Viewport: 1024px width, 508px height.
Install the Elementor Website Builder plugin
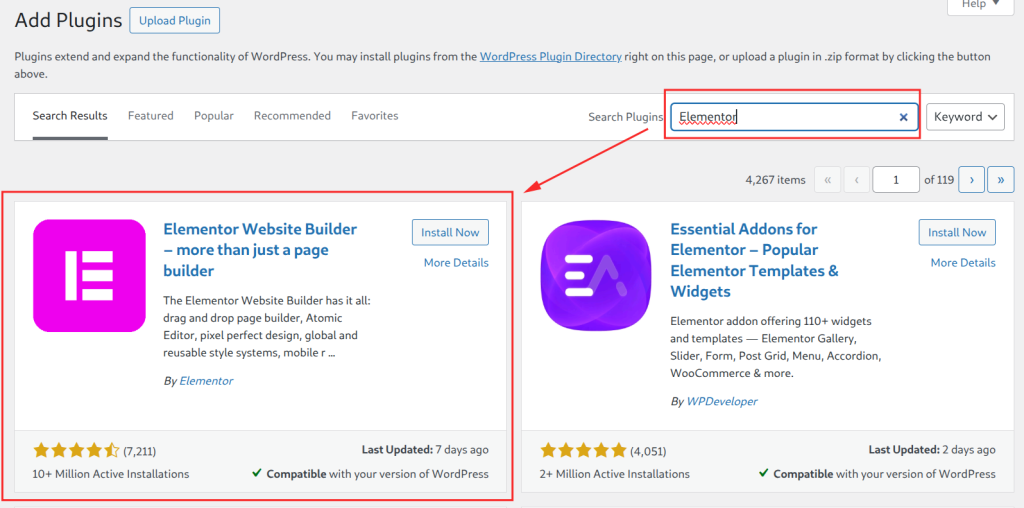pyautogui.click(x=450, y=232)
